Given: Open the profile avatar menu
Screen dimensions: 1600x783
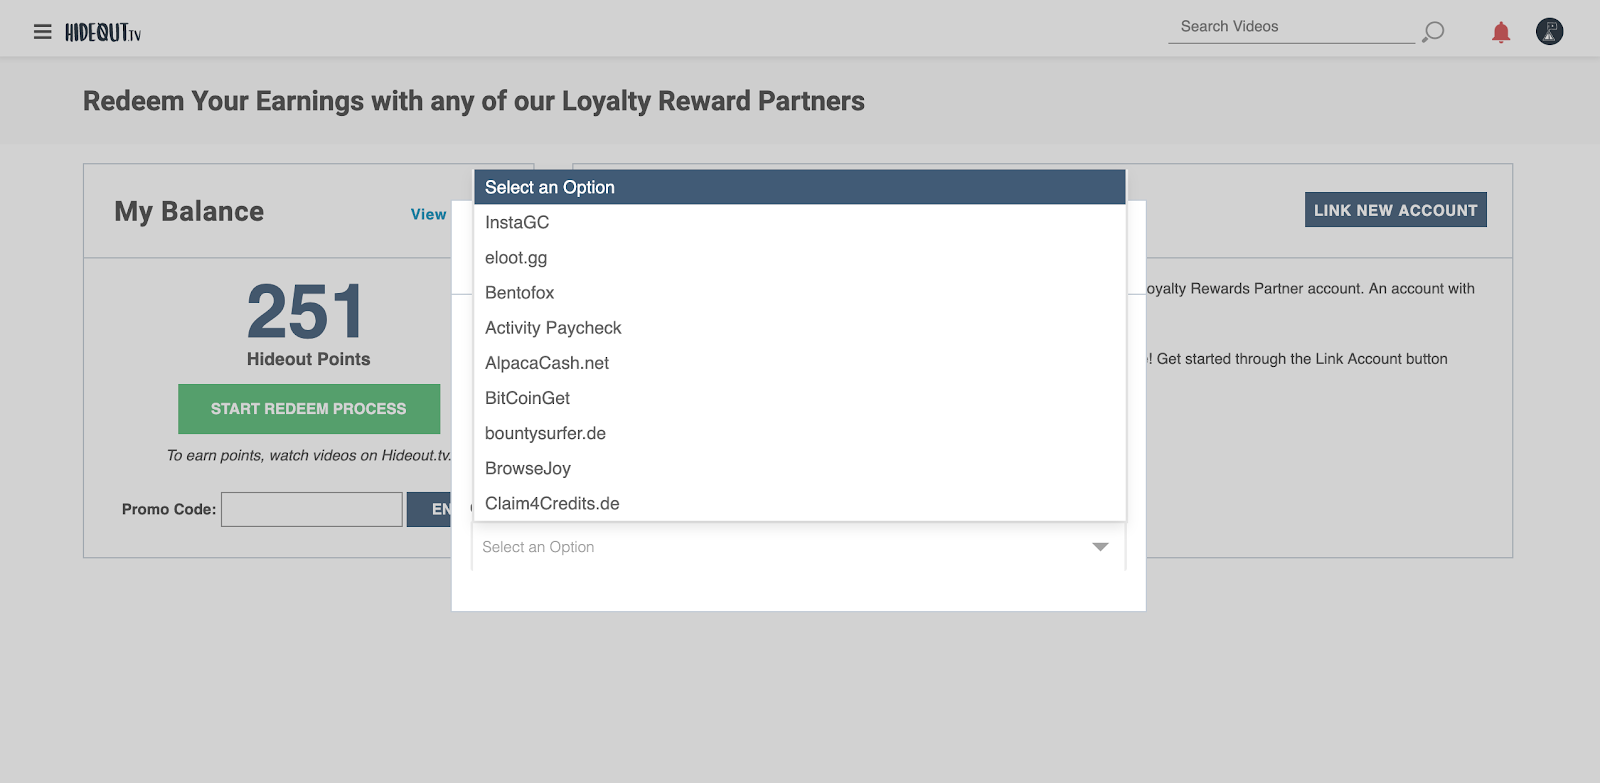Looking at the screenshot, I should coord(1548,31).
